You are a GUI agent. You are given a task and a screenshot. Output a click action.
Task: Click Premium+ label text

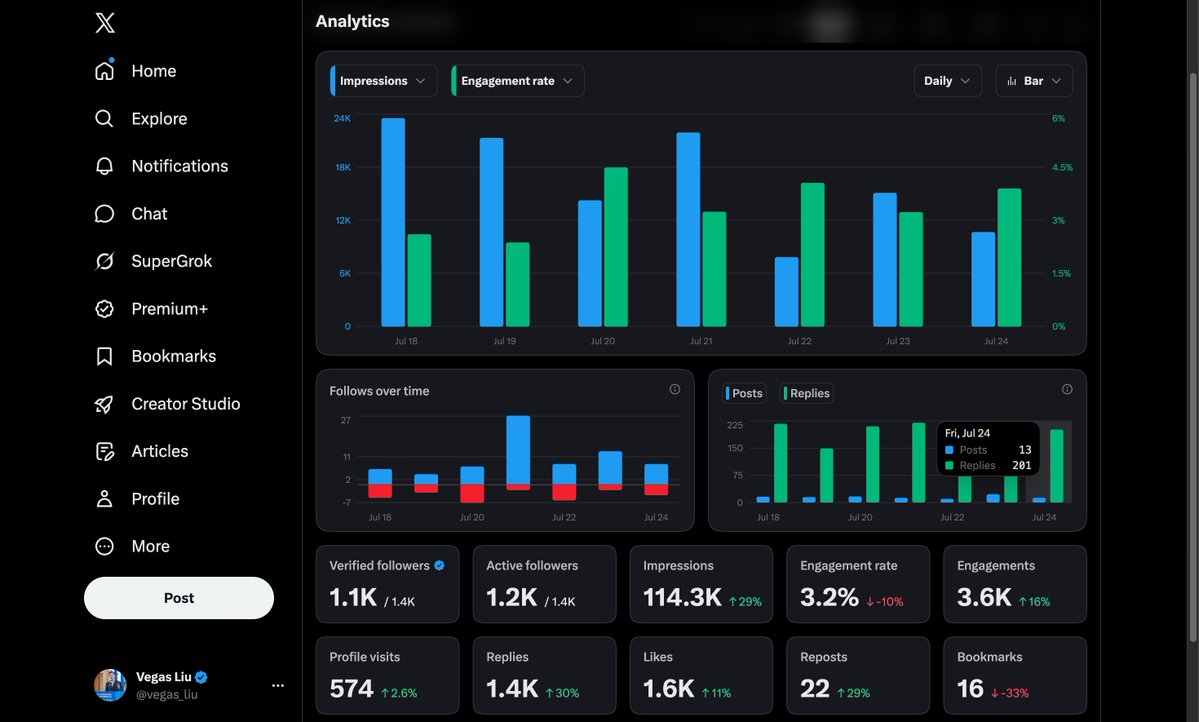click(170, 308)
